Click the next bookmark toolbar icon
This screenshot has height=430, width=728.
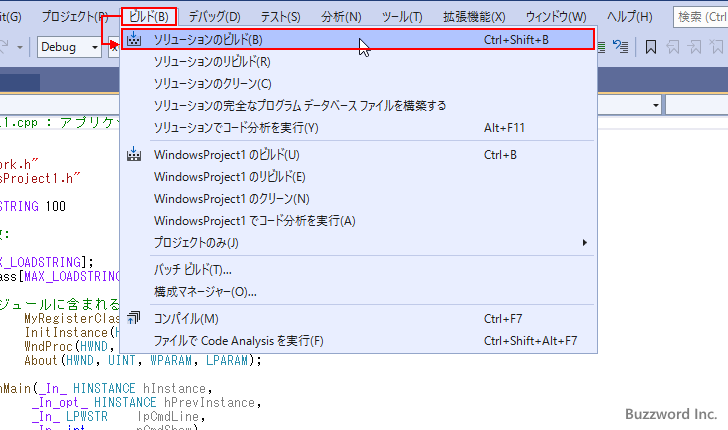694,47
